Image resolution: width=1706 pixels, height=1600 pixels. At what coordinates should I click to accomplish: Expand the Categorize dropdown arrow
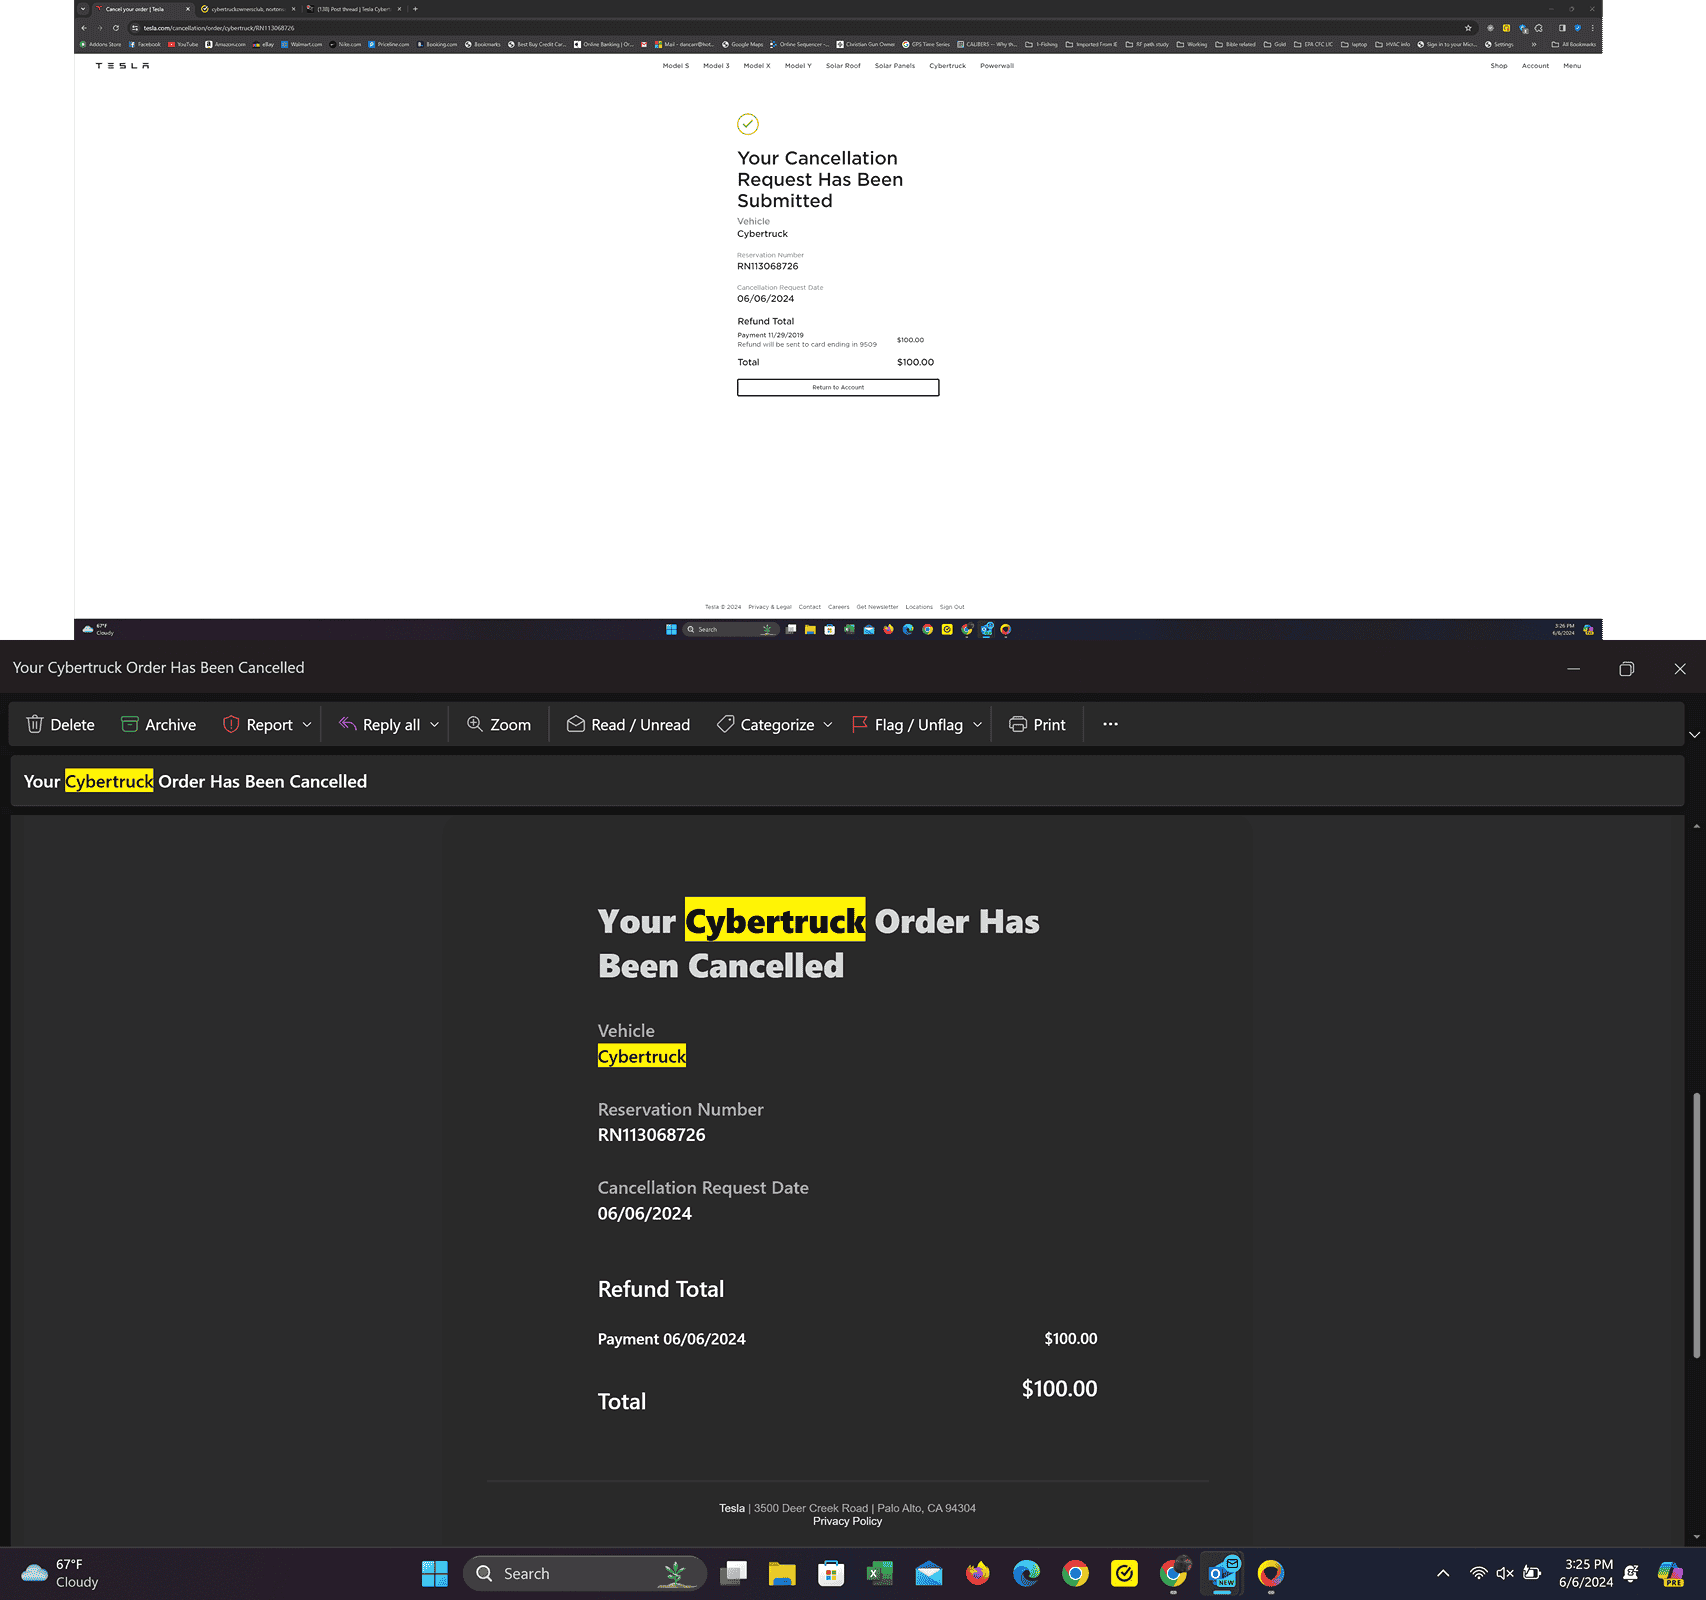click(x=828, y=725)
